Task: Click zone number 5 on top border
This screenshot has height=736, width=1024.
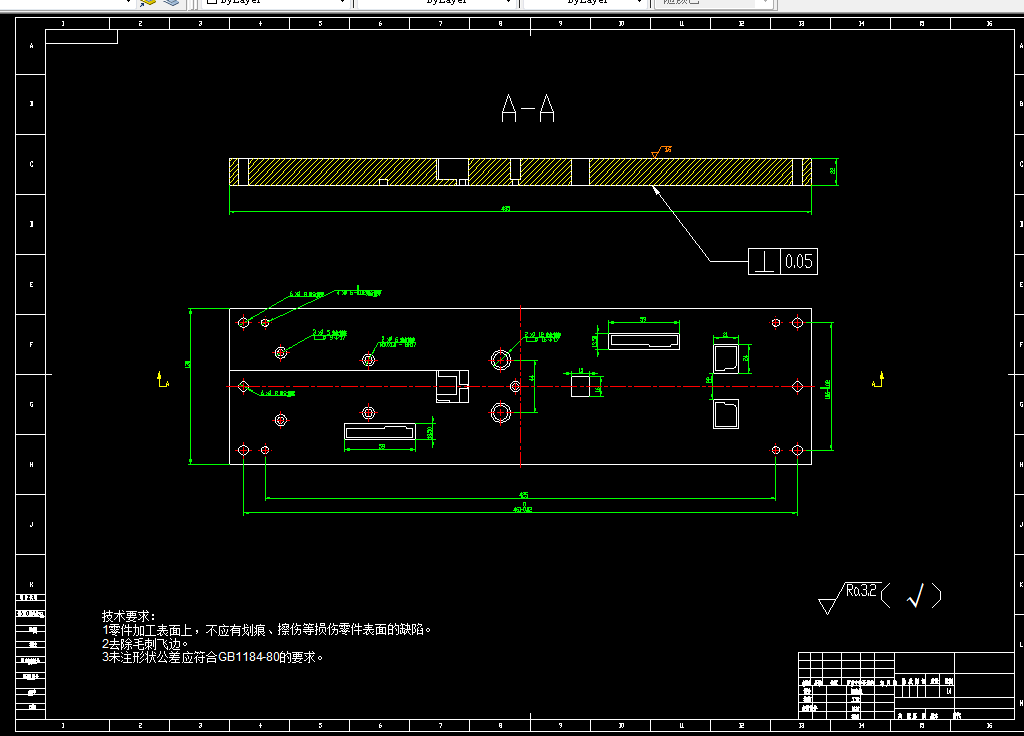Action: pos(320,24)
